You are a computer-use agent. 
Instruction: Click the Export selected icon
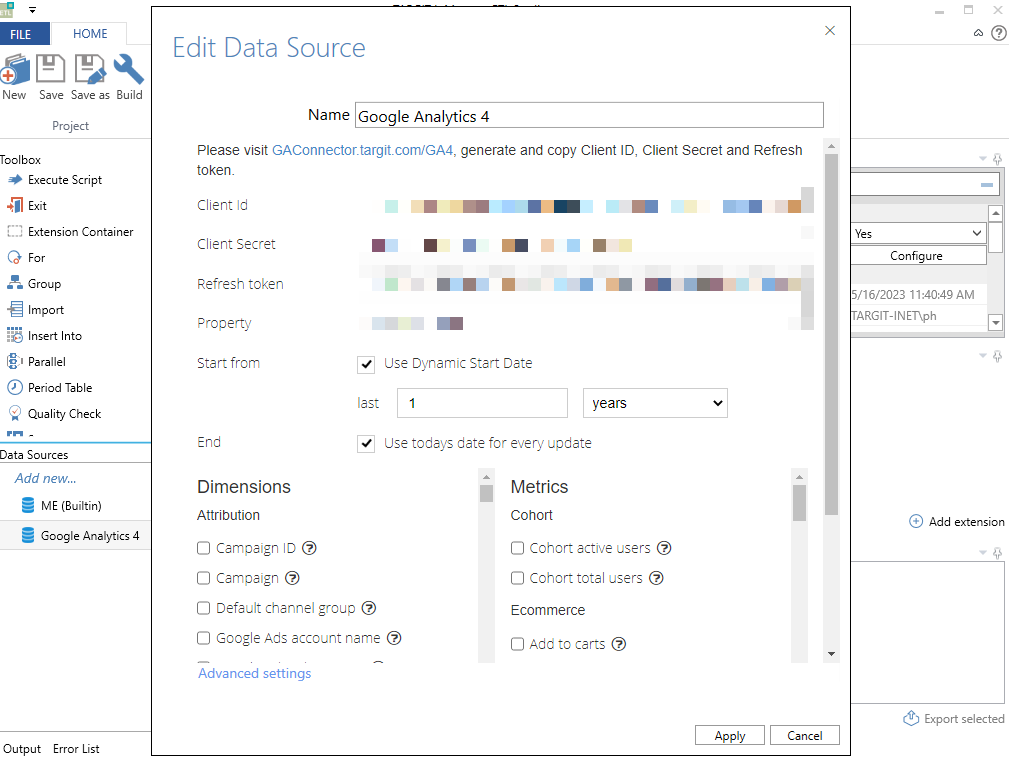point(911,718)
